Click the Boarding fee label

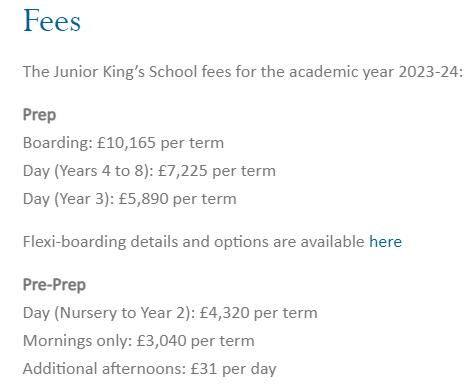pyautogui.click(x=58, y=143)
